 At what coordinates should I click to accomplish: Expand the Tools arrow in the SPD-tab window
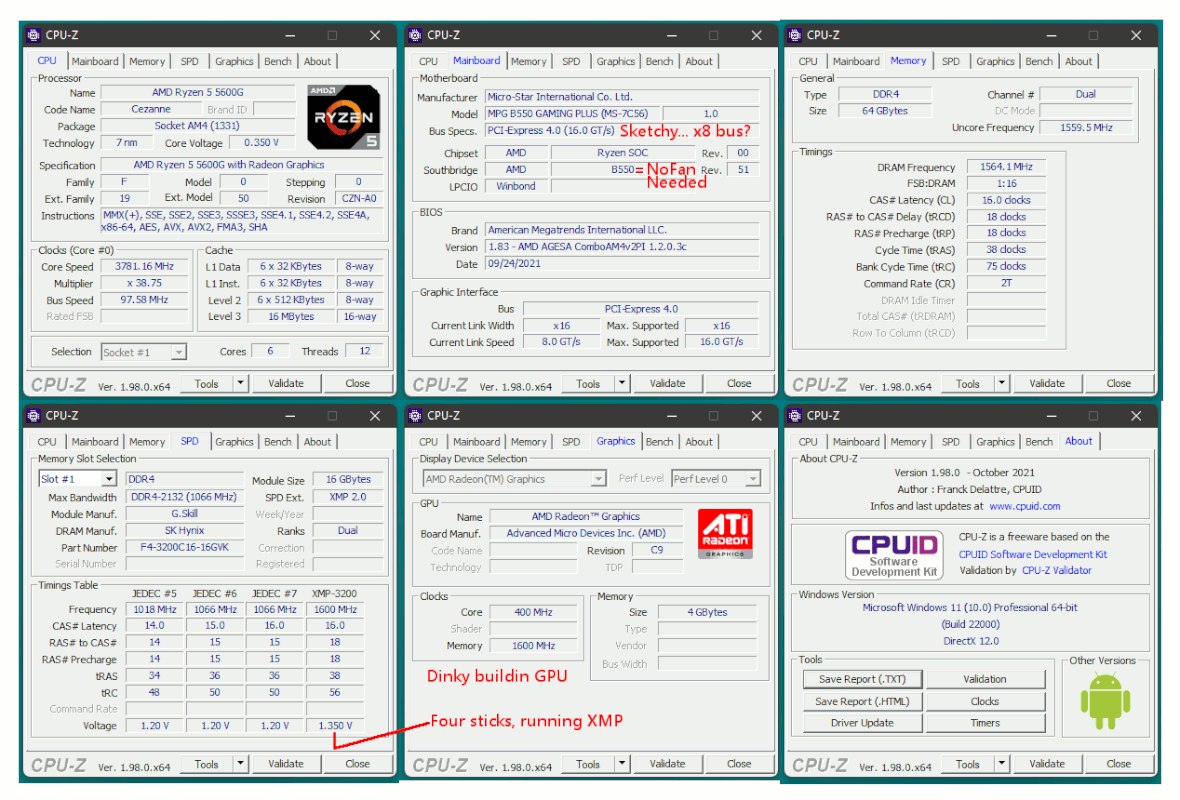click(240, 764)
